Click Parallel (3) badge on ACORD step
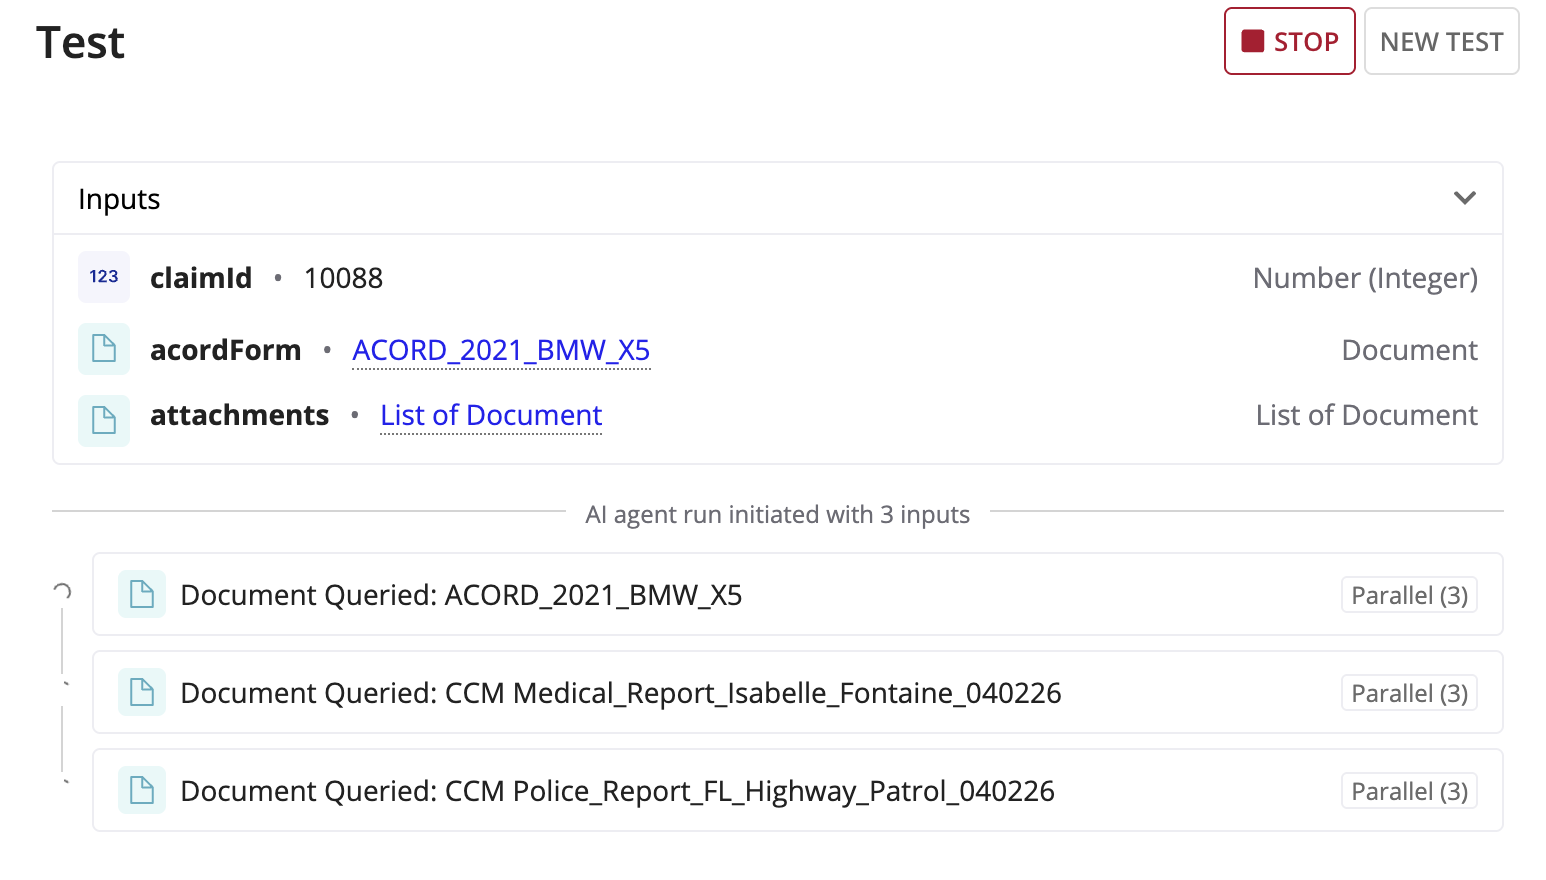1546x880 pixels. [1409, 595]
